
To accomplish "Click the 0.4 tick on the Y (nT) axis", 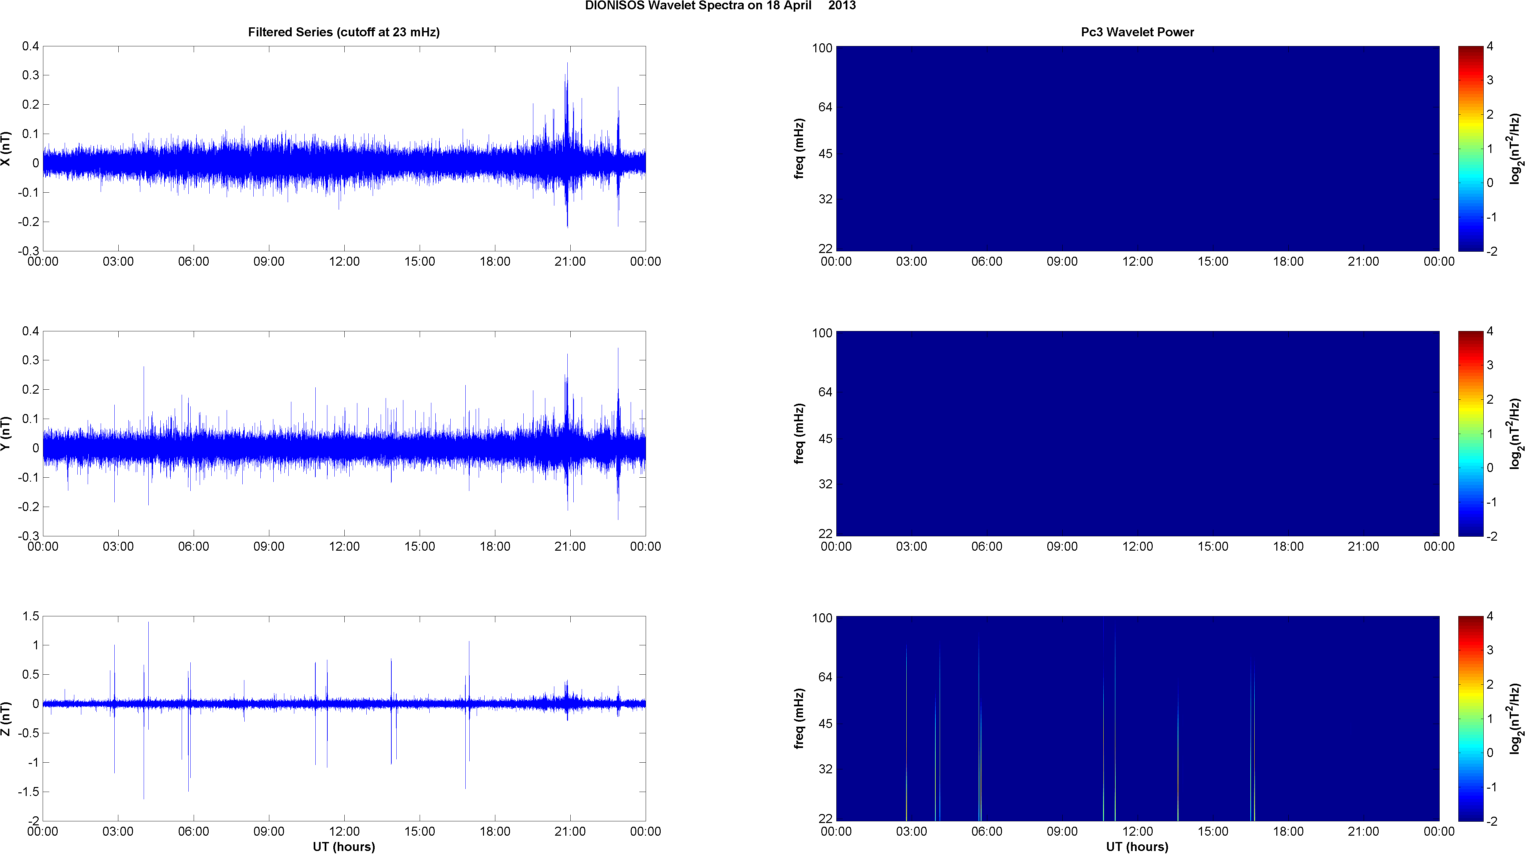I will pyautogui.click(x=30, y=332).
